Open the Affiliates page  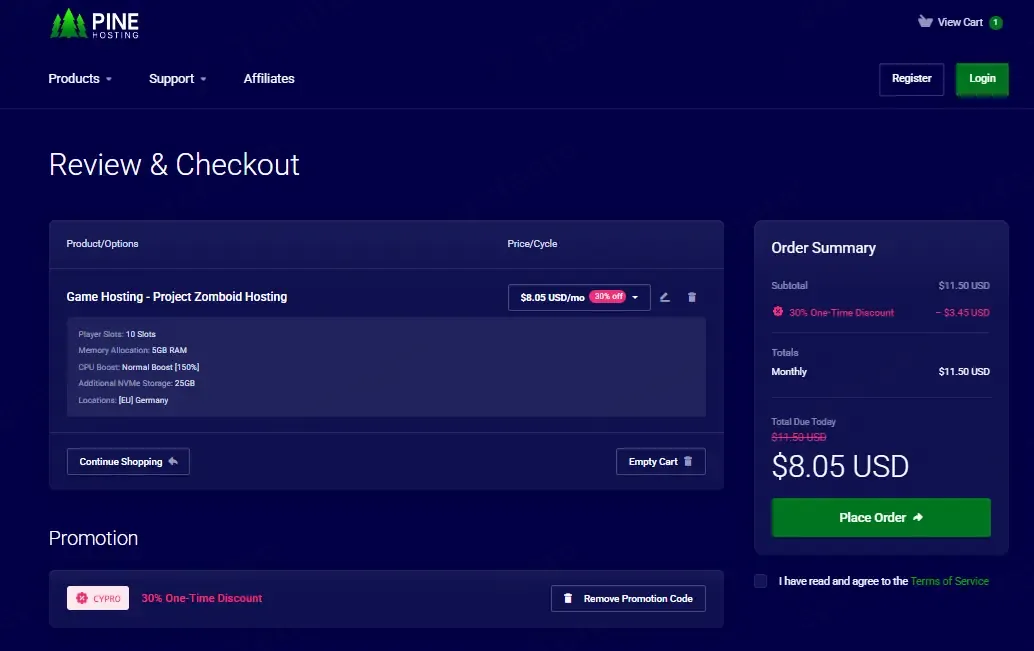pos(269,78)
